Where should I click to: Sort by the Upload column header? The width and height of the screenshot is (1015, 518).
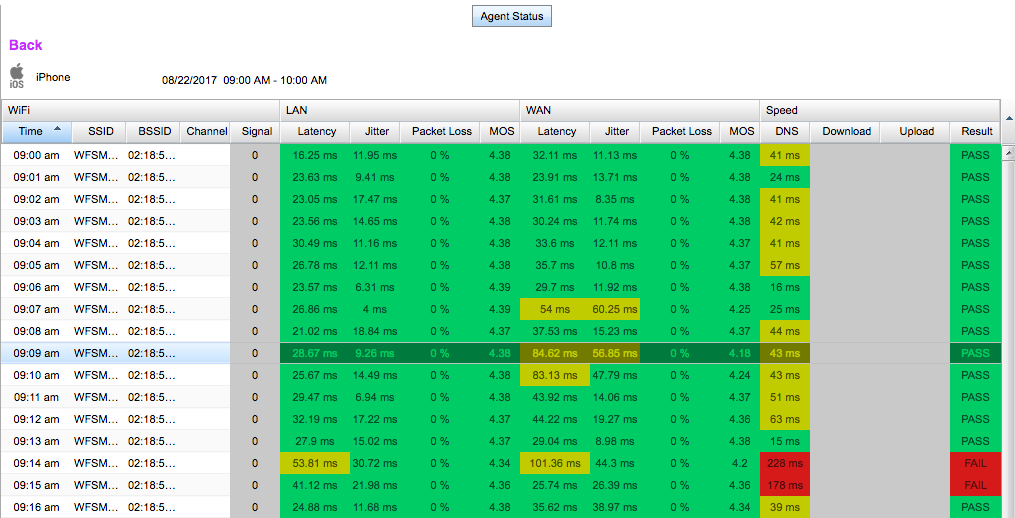point(916,131)
